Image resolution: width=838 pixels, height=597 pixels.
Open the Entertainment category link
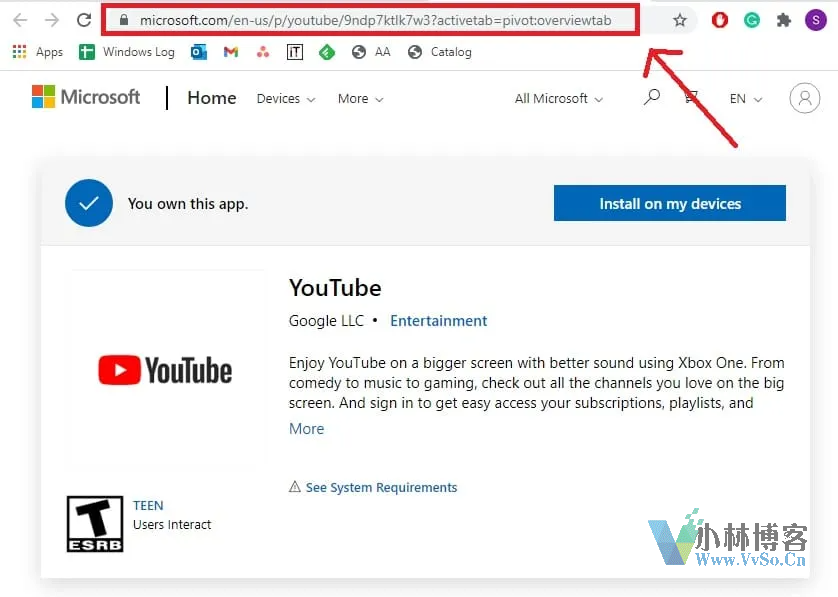coord(439,321)
